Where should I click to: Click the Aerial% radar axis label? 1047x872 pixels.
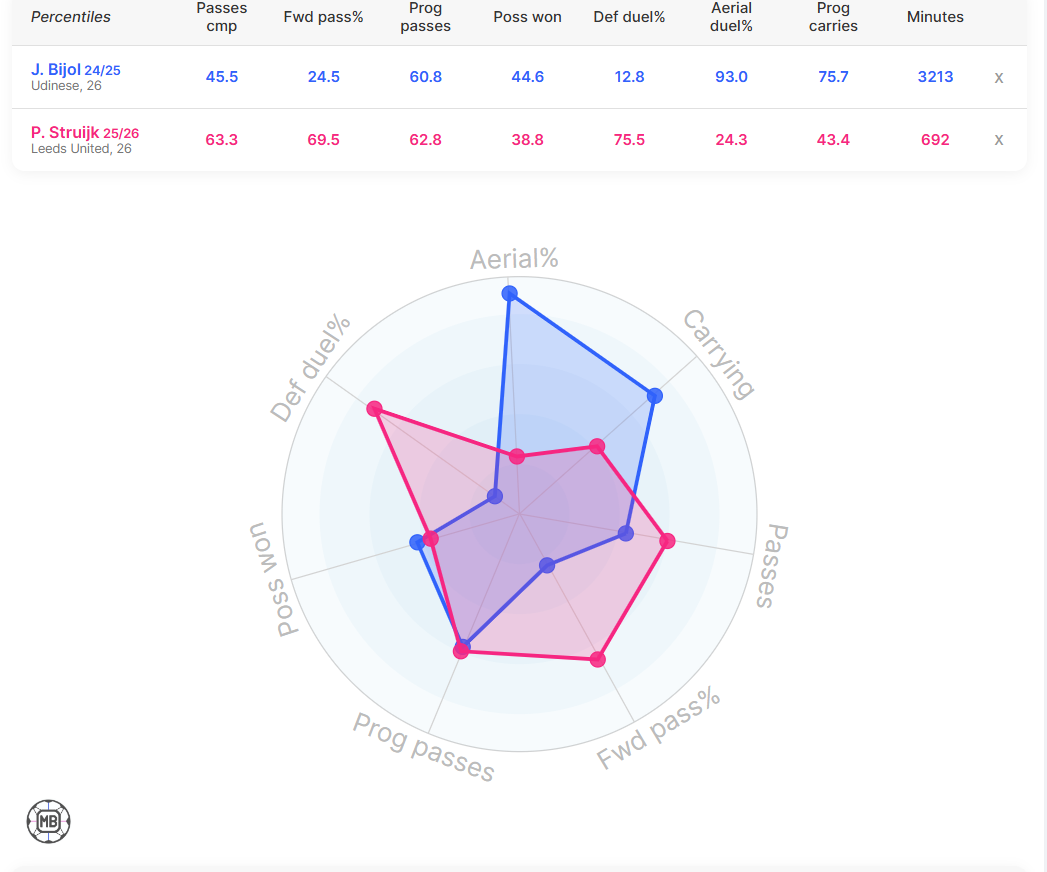tap(514, 259)
